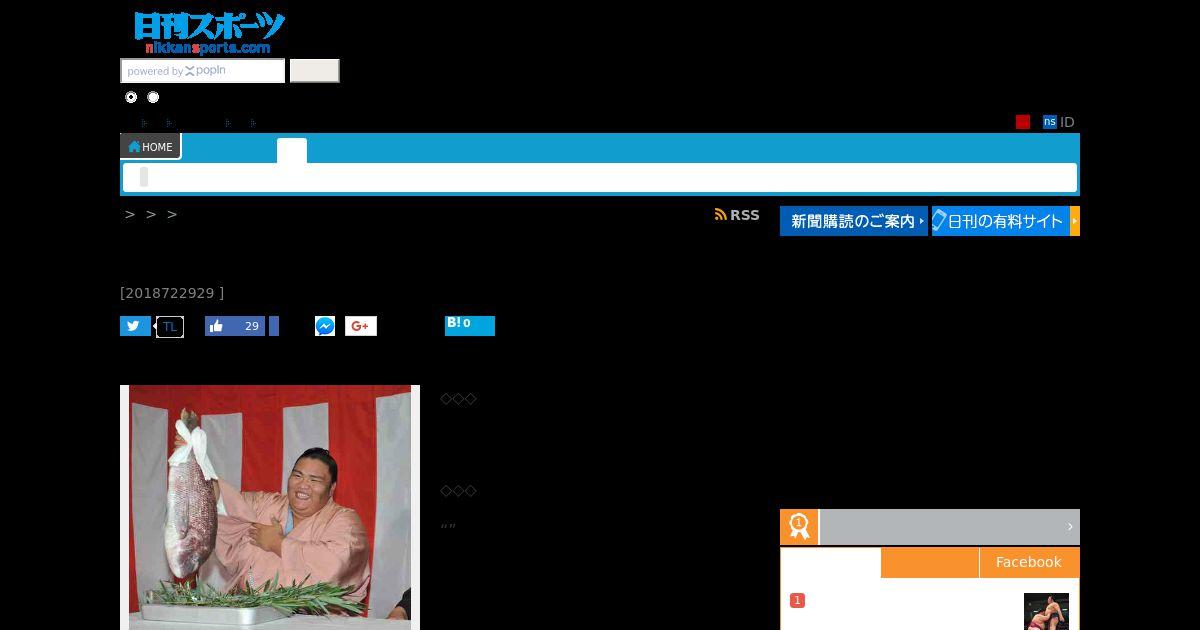Share the article on Google+
Screen dimensions: 1200x630
[361, 326]
